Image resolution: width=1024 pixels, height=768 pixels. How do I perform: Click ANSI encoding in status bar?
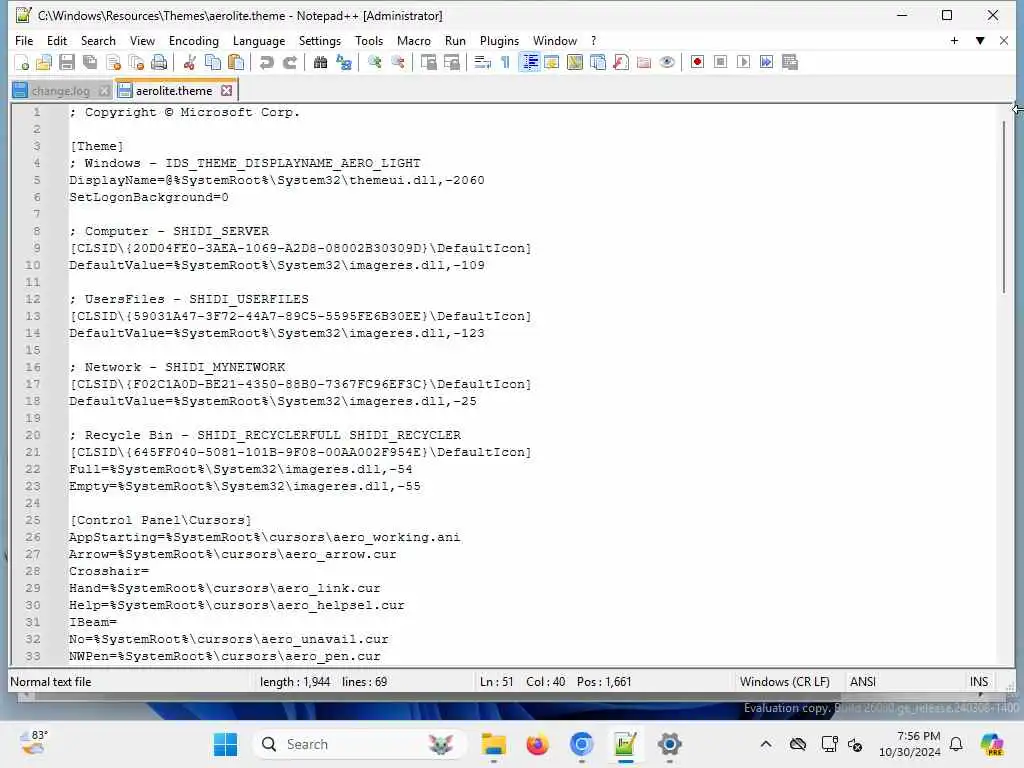[x=863, y=682]
